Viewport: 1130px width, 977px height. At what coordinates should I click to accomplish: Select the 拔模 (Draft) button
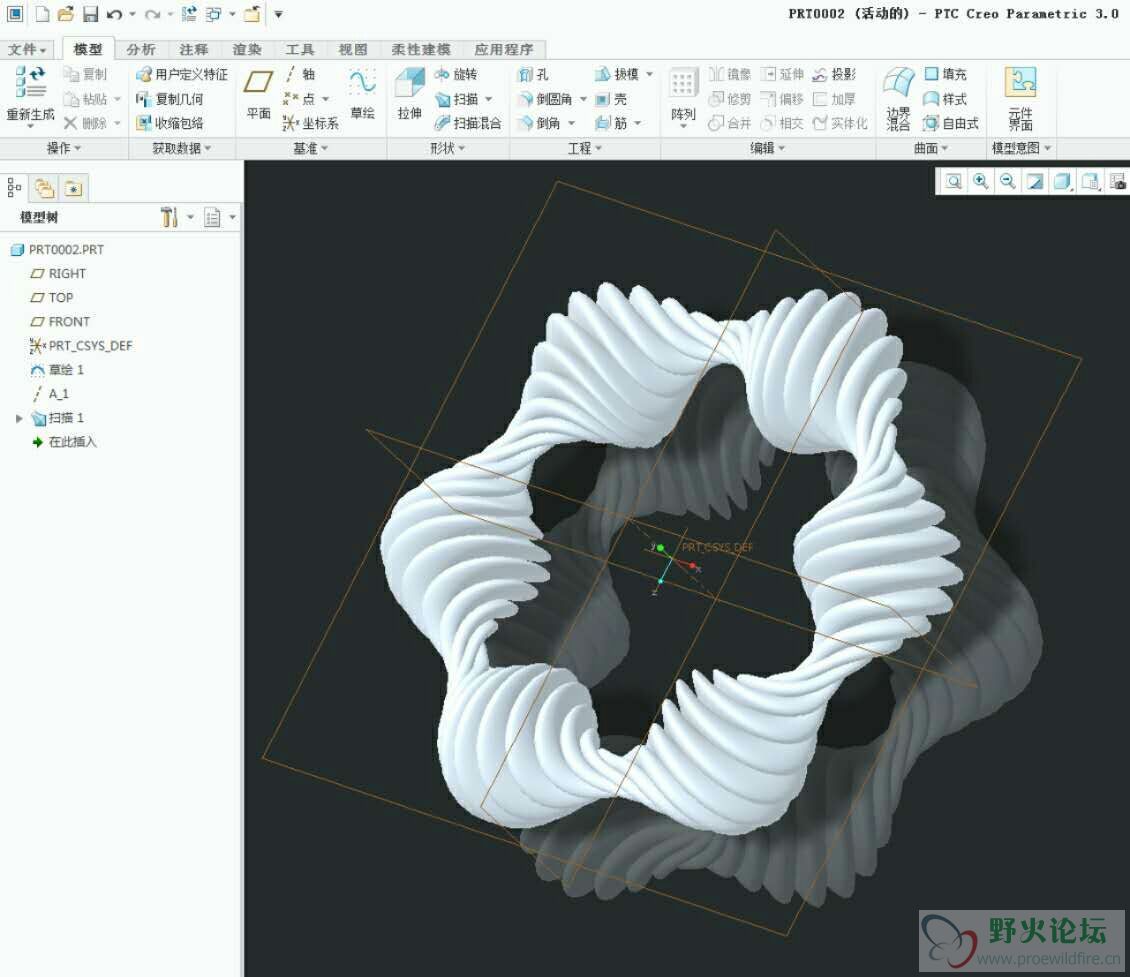(x=618, y=74)
